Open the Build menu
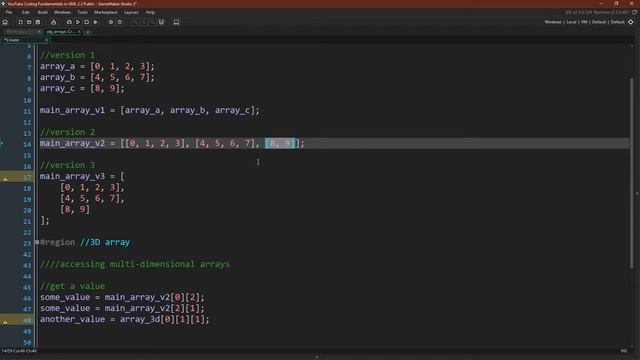Image resolution: width=640 pixels, height=360 pixels. coord(42,12)
